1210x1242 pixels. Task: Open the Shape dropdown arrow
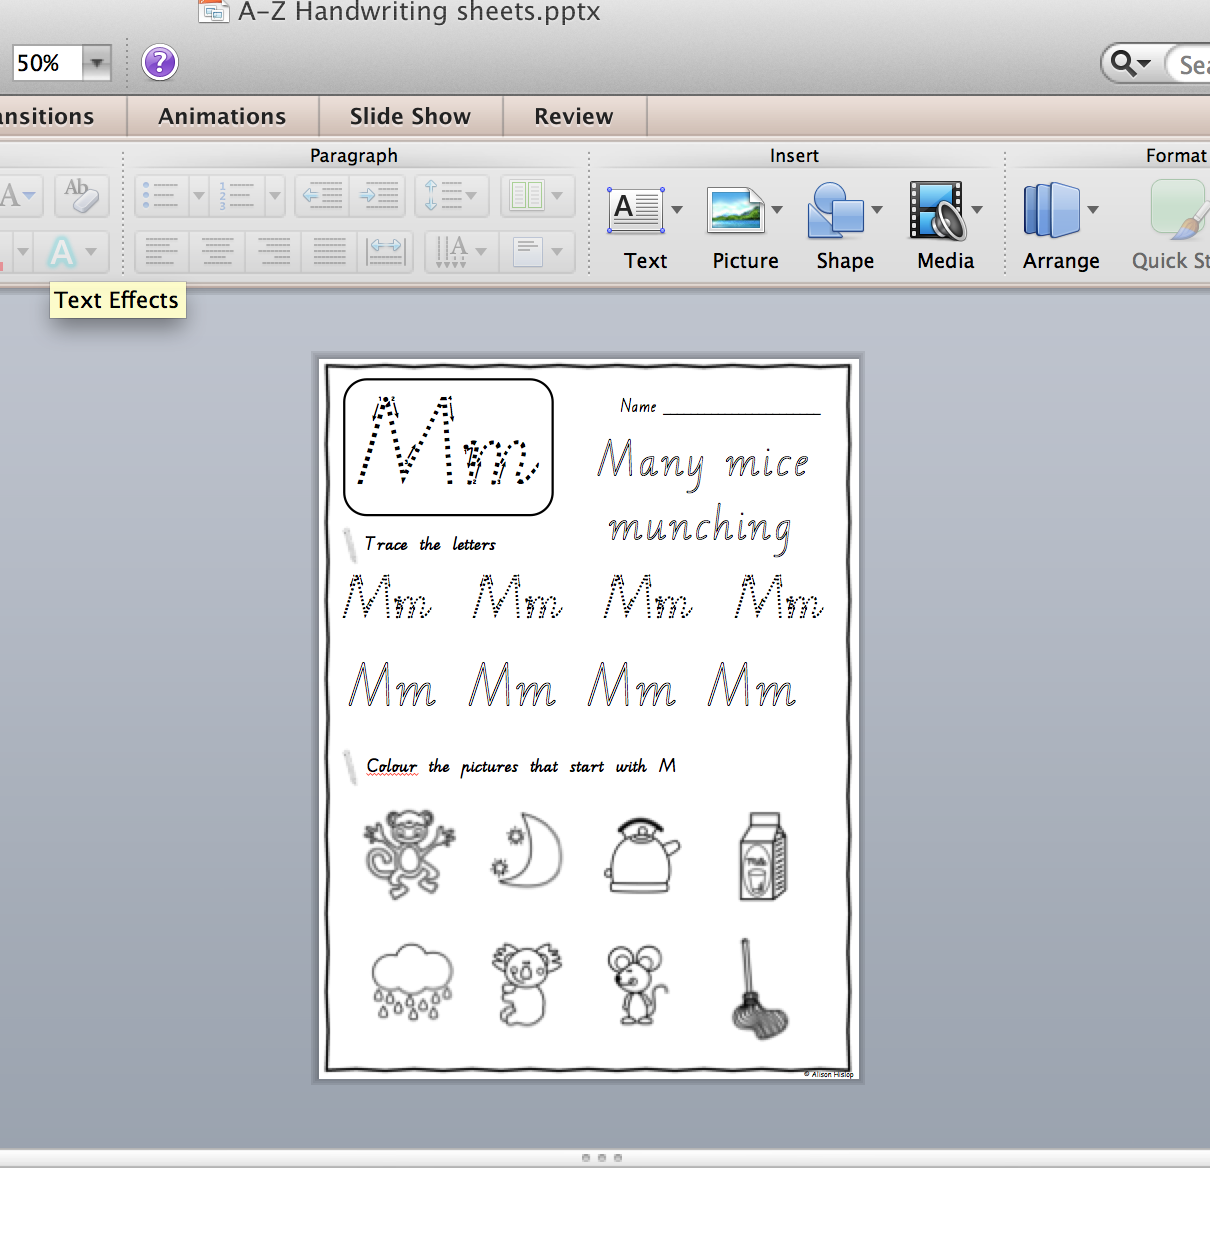(877, 210)
